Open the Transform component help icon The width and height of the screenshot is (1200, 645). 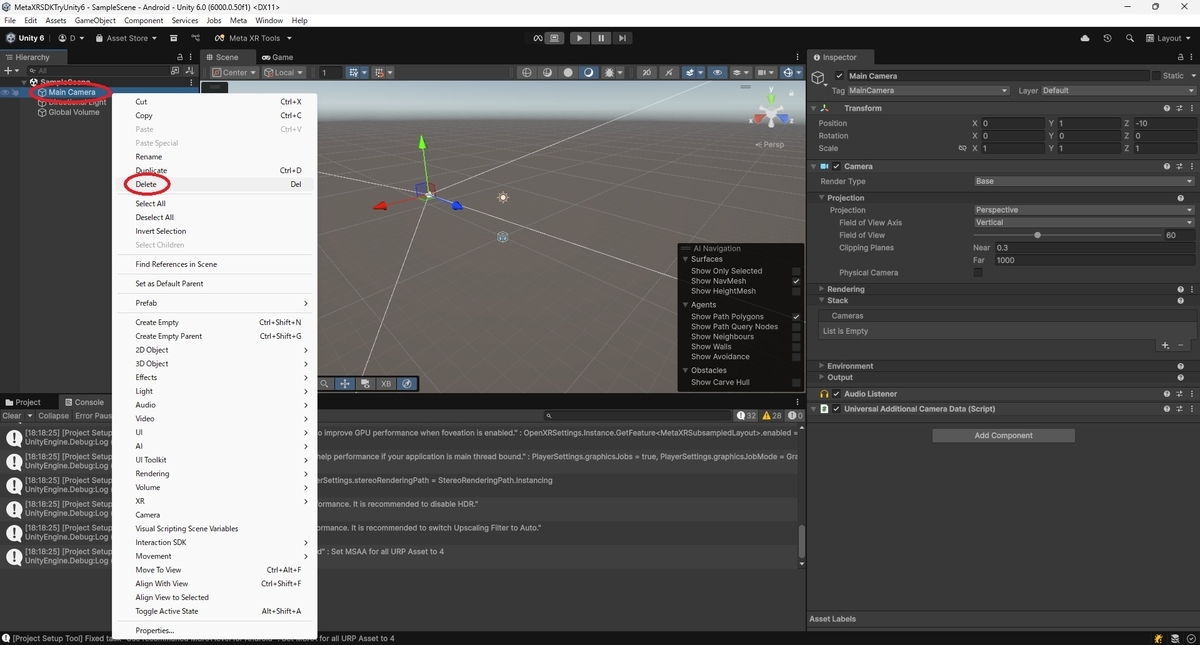1167,108
